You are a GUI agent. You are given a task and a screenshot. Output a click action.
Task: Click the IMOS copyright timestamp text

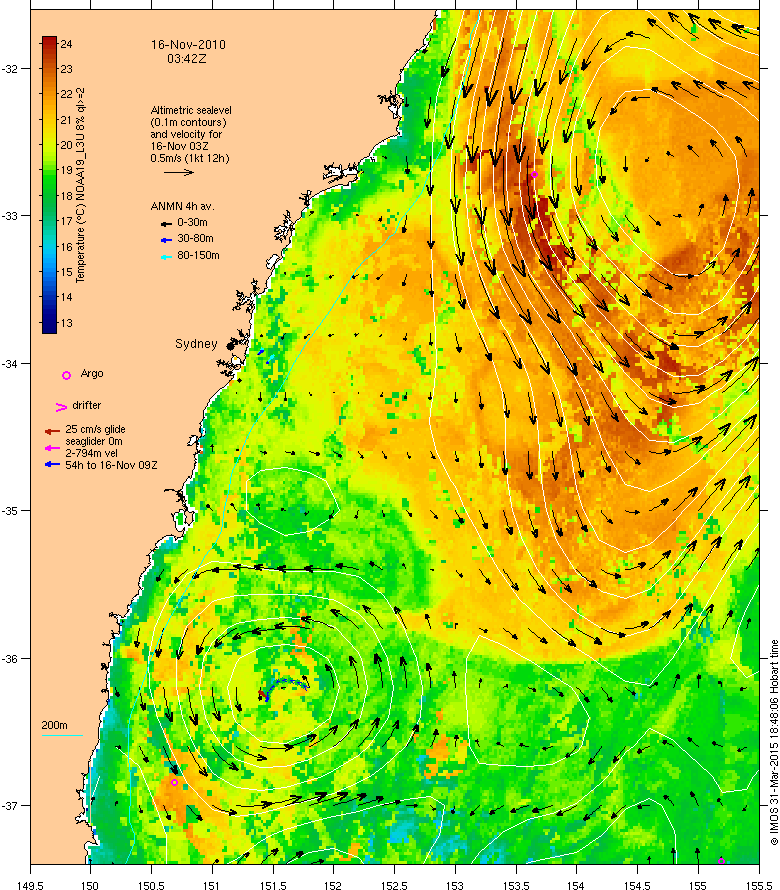[x=774, y=742]
